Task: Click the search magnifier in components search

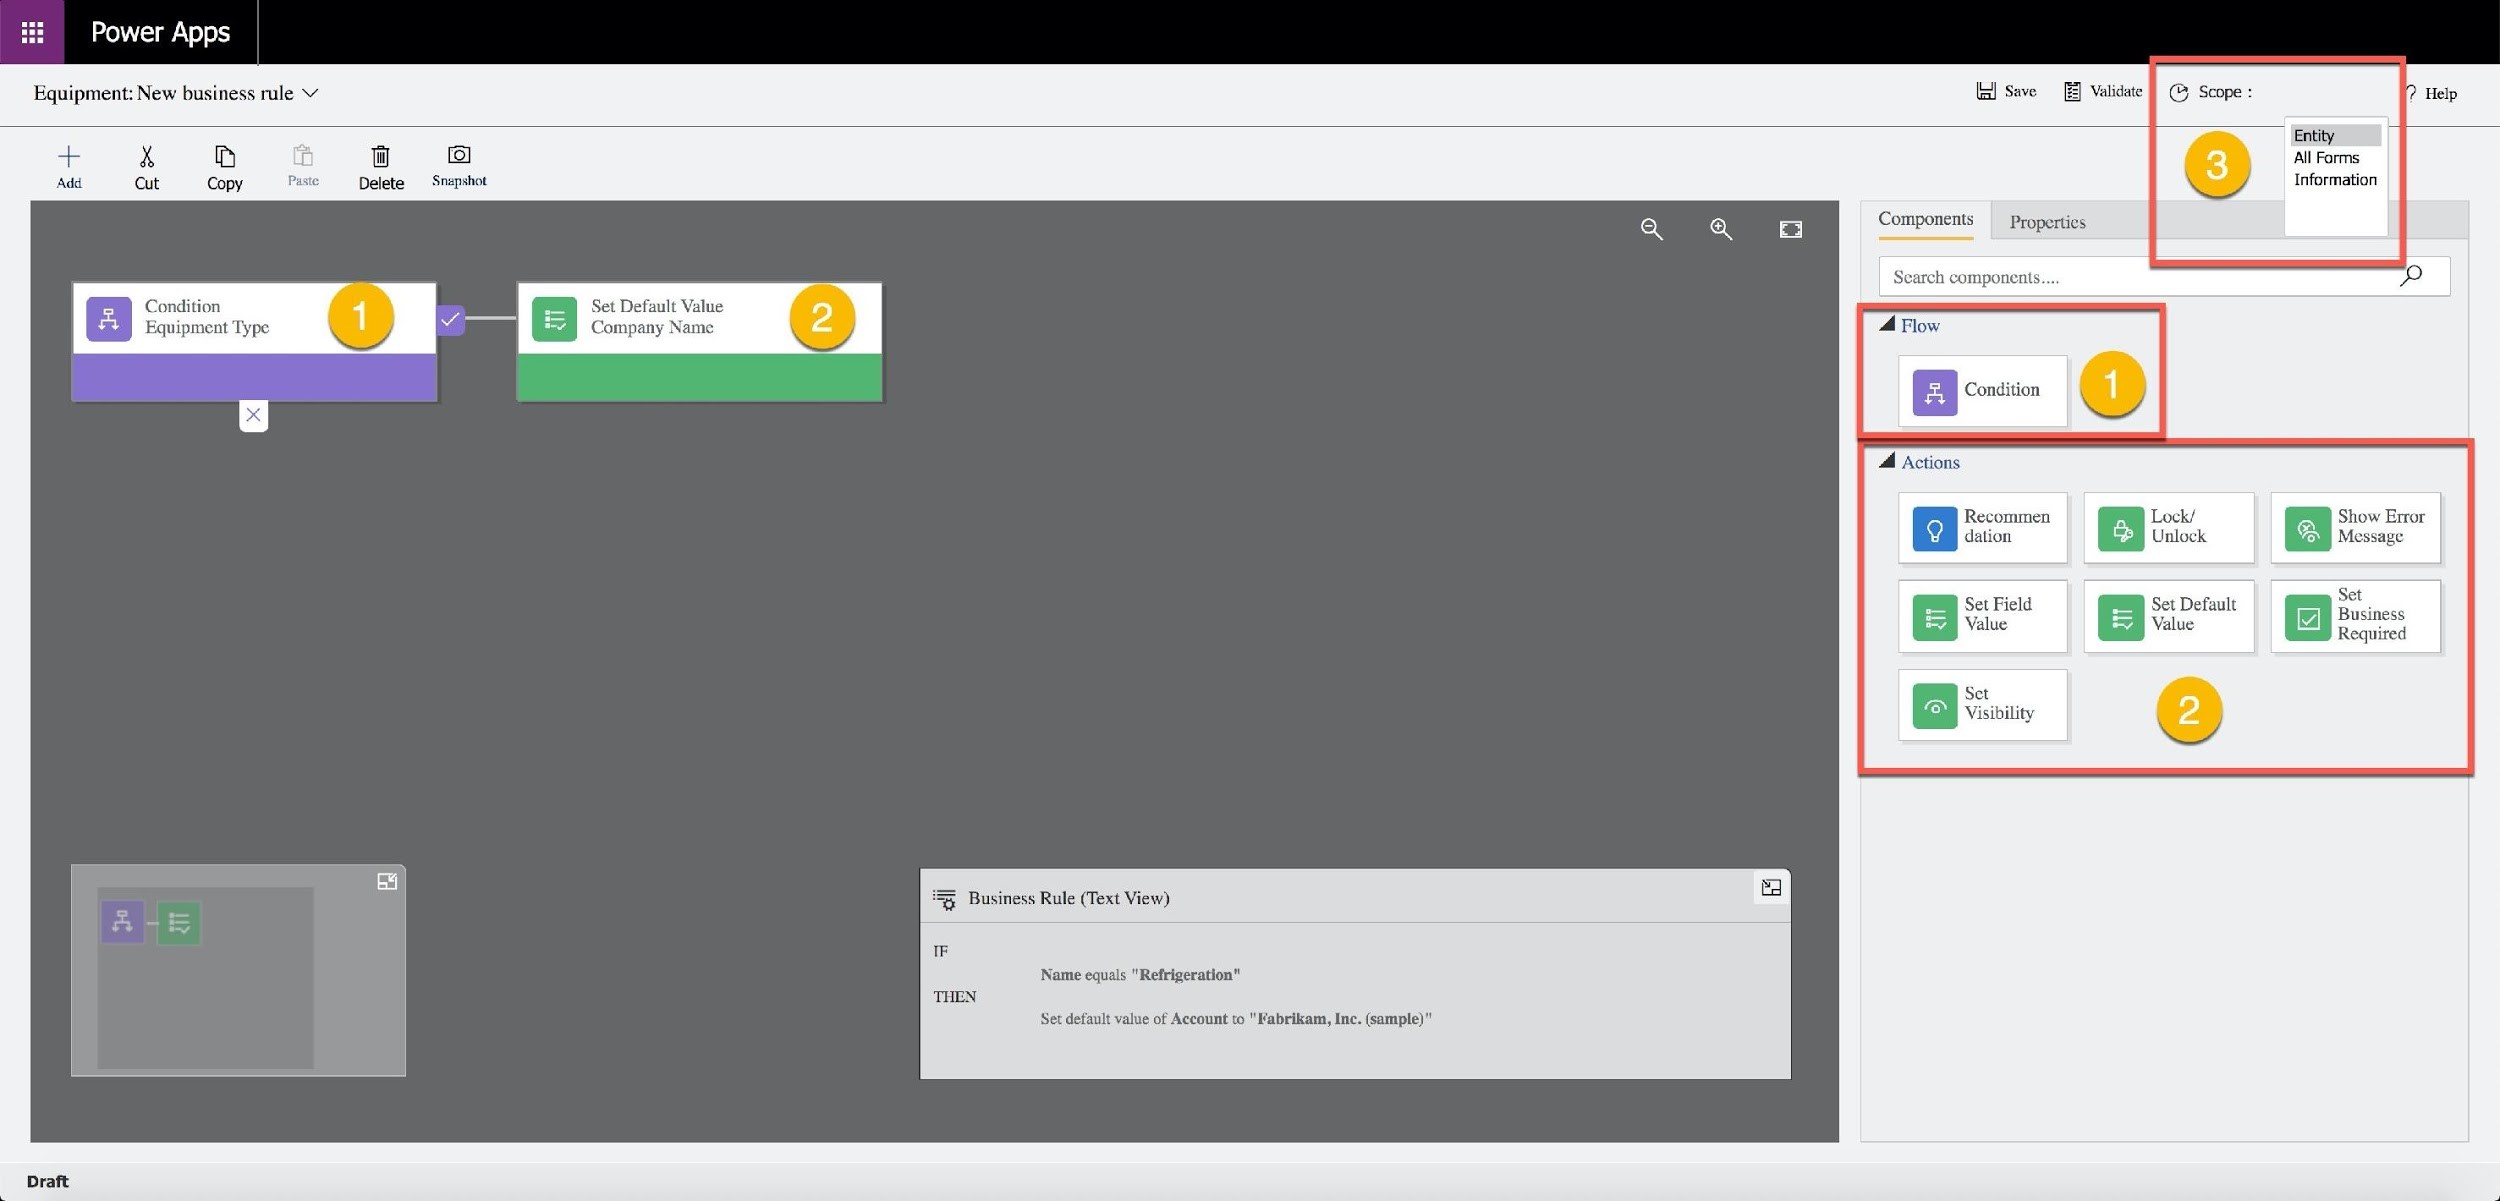Action: tap(2411, 276)
